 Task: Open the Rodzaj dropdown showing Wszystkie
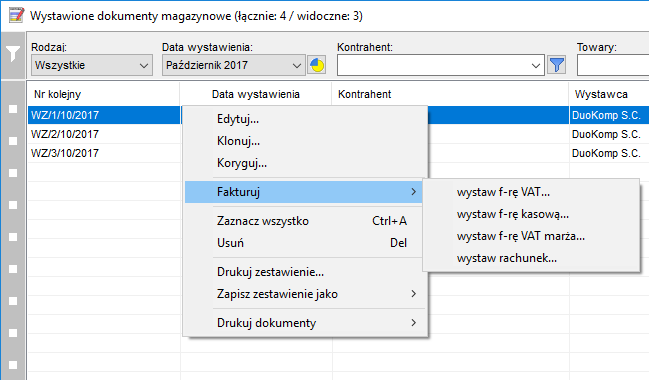(92, 65)
